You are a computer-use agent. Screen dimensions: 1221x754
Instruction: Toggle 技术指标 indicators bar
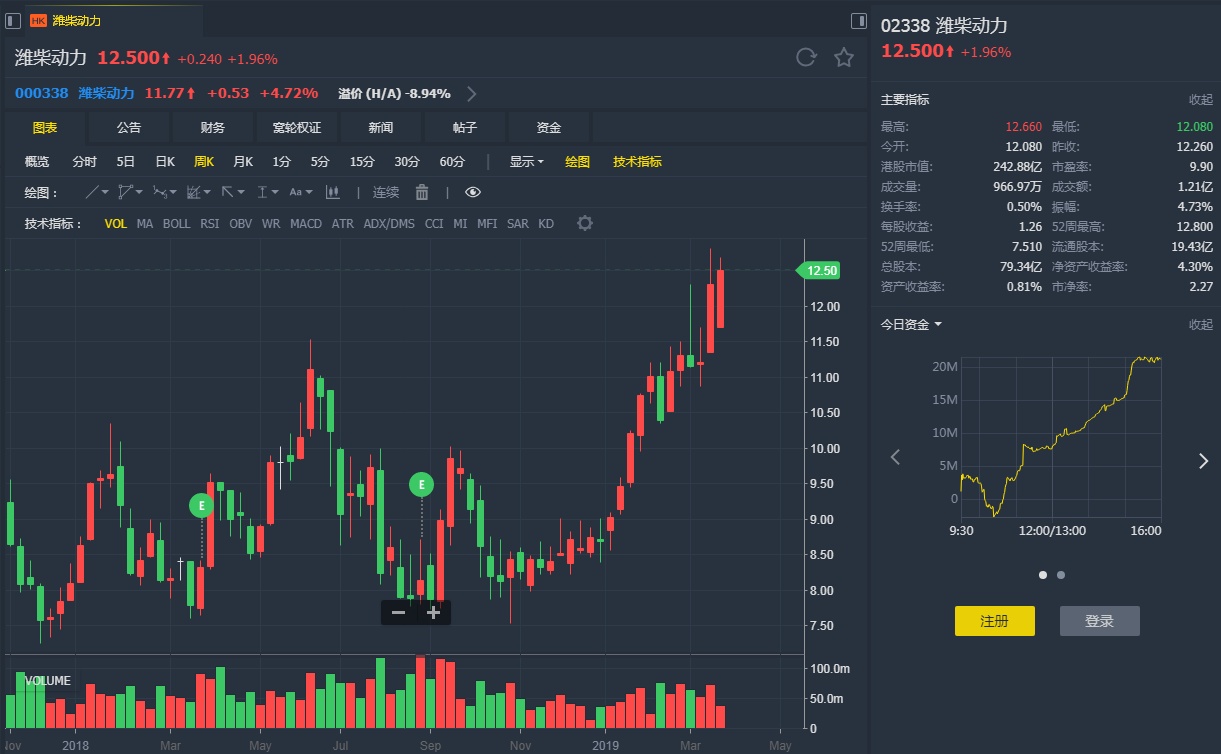click(x=637, y=161)
